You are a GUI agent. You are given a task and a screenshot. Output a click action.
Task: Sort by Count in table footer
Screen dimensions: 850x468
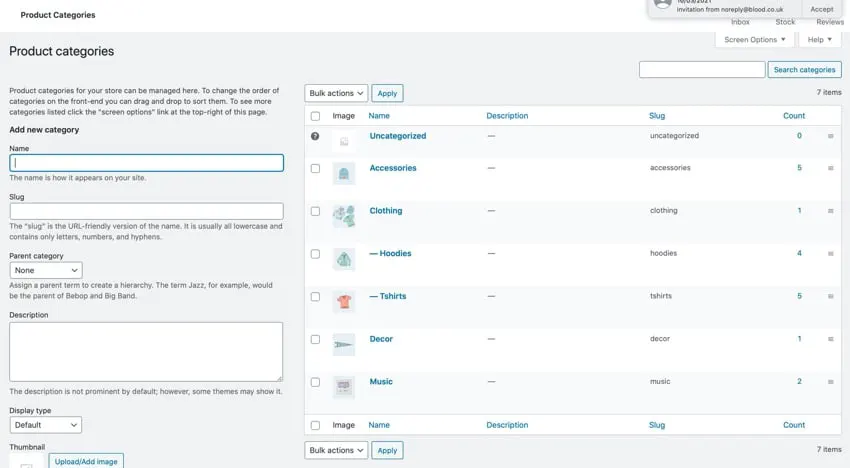794,425
